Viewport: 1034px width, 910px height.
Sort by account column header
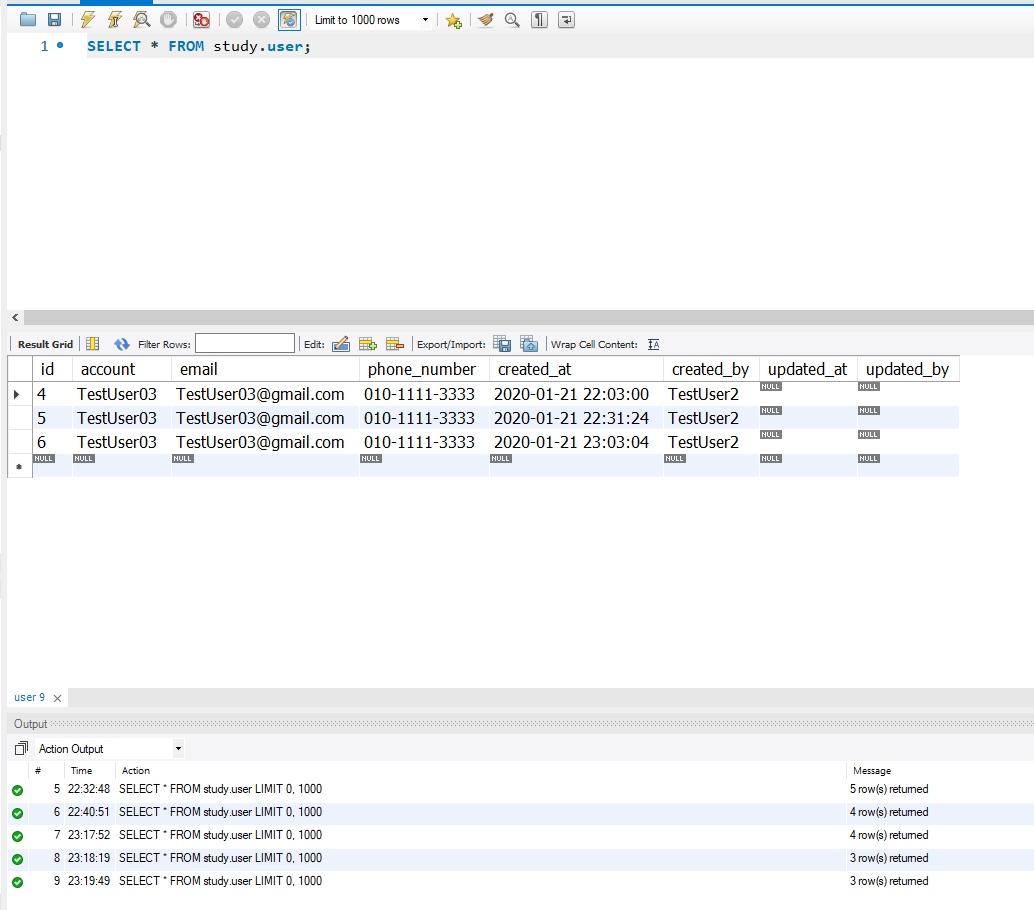click(x=121, y=369)
